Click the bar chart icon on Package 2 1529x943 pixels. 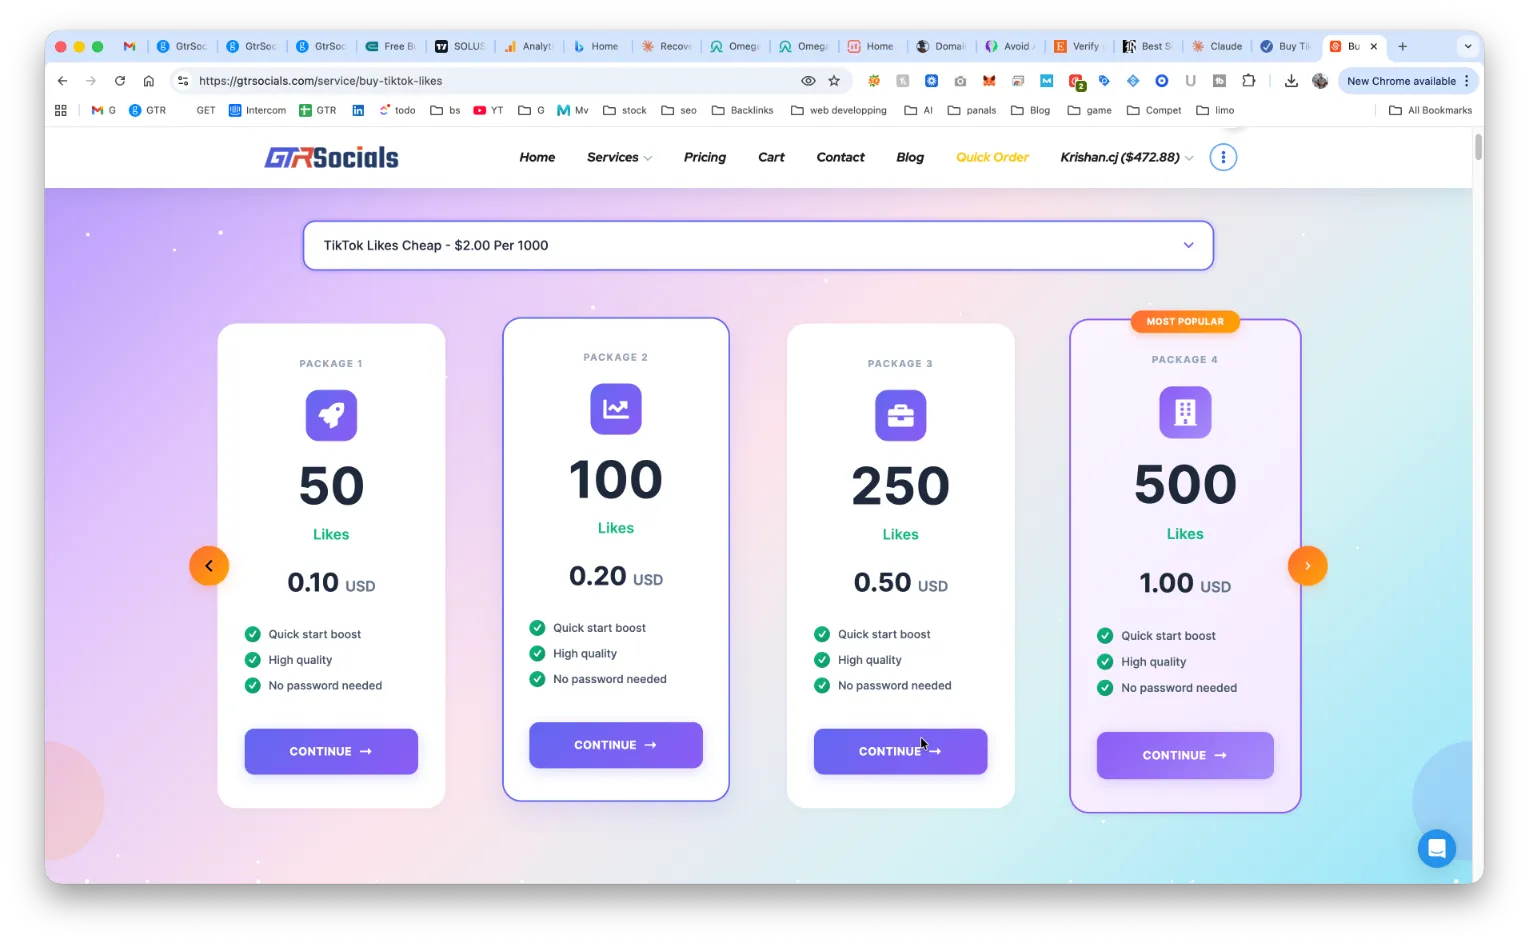click(x=615, y=409)
